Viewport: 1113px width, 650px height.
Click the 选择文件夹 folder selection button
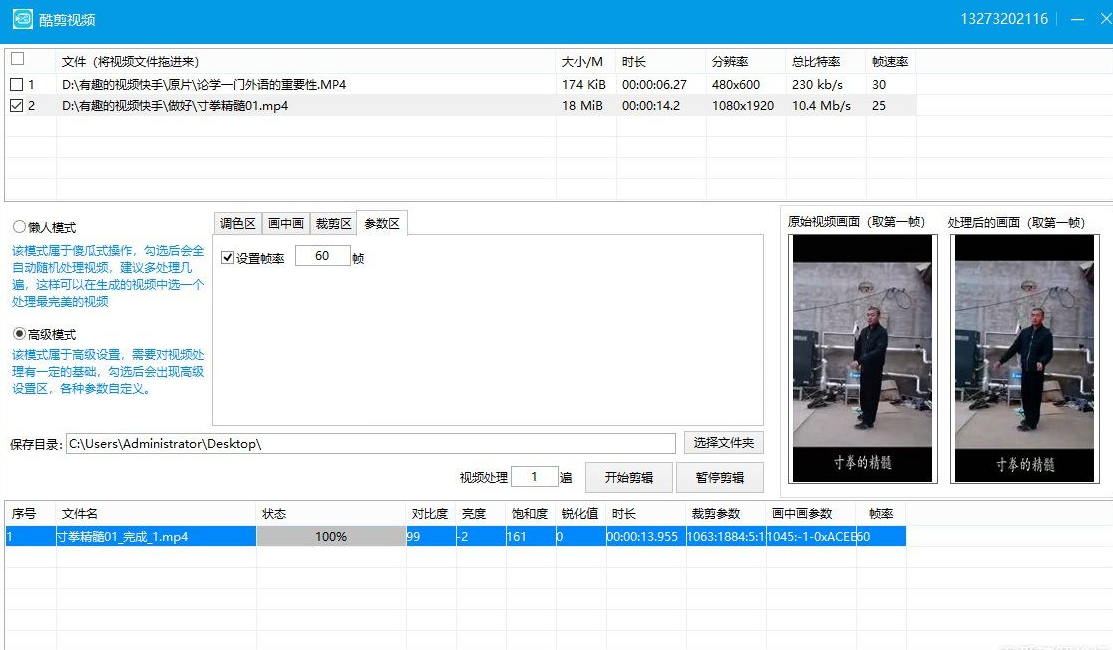[x=723, y=442]
